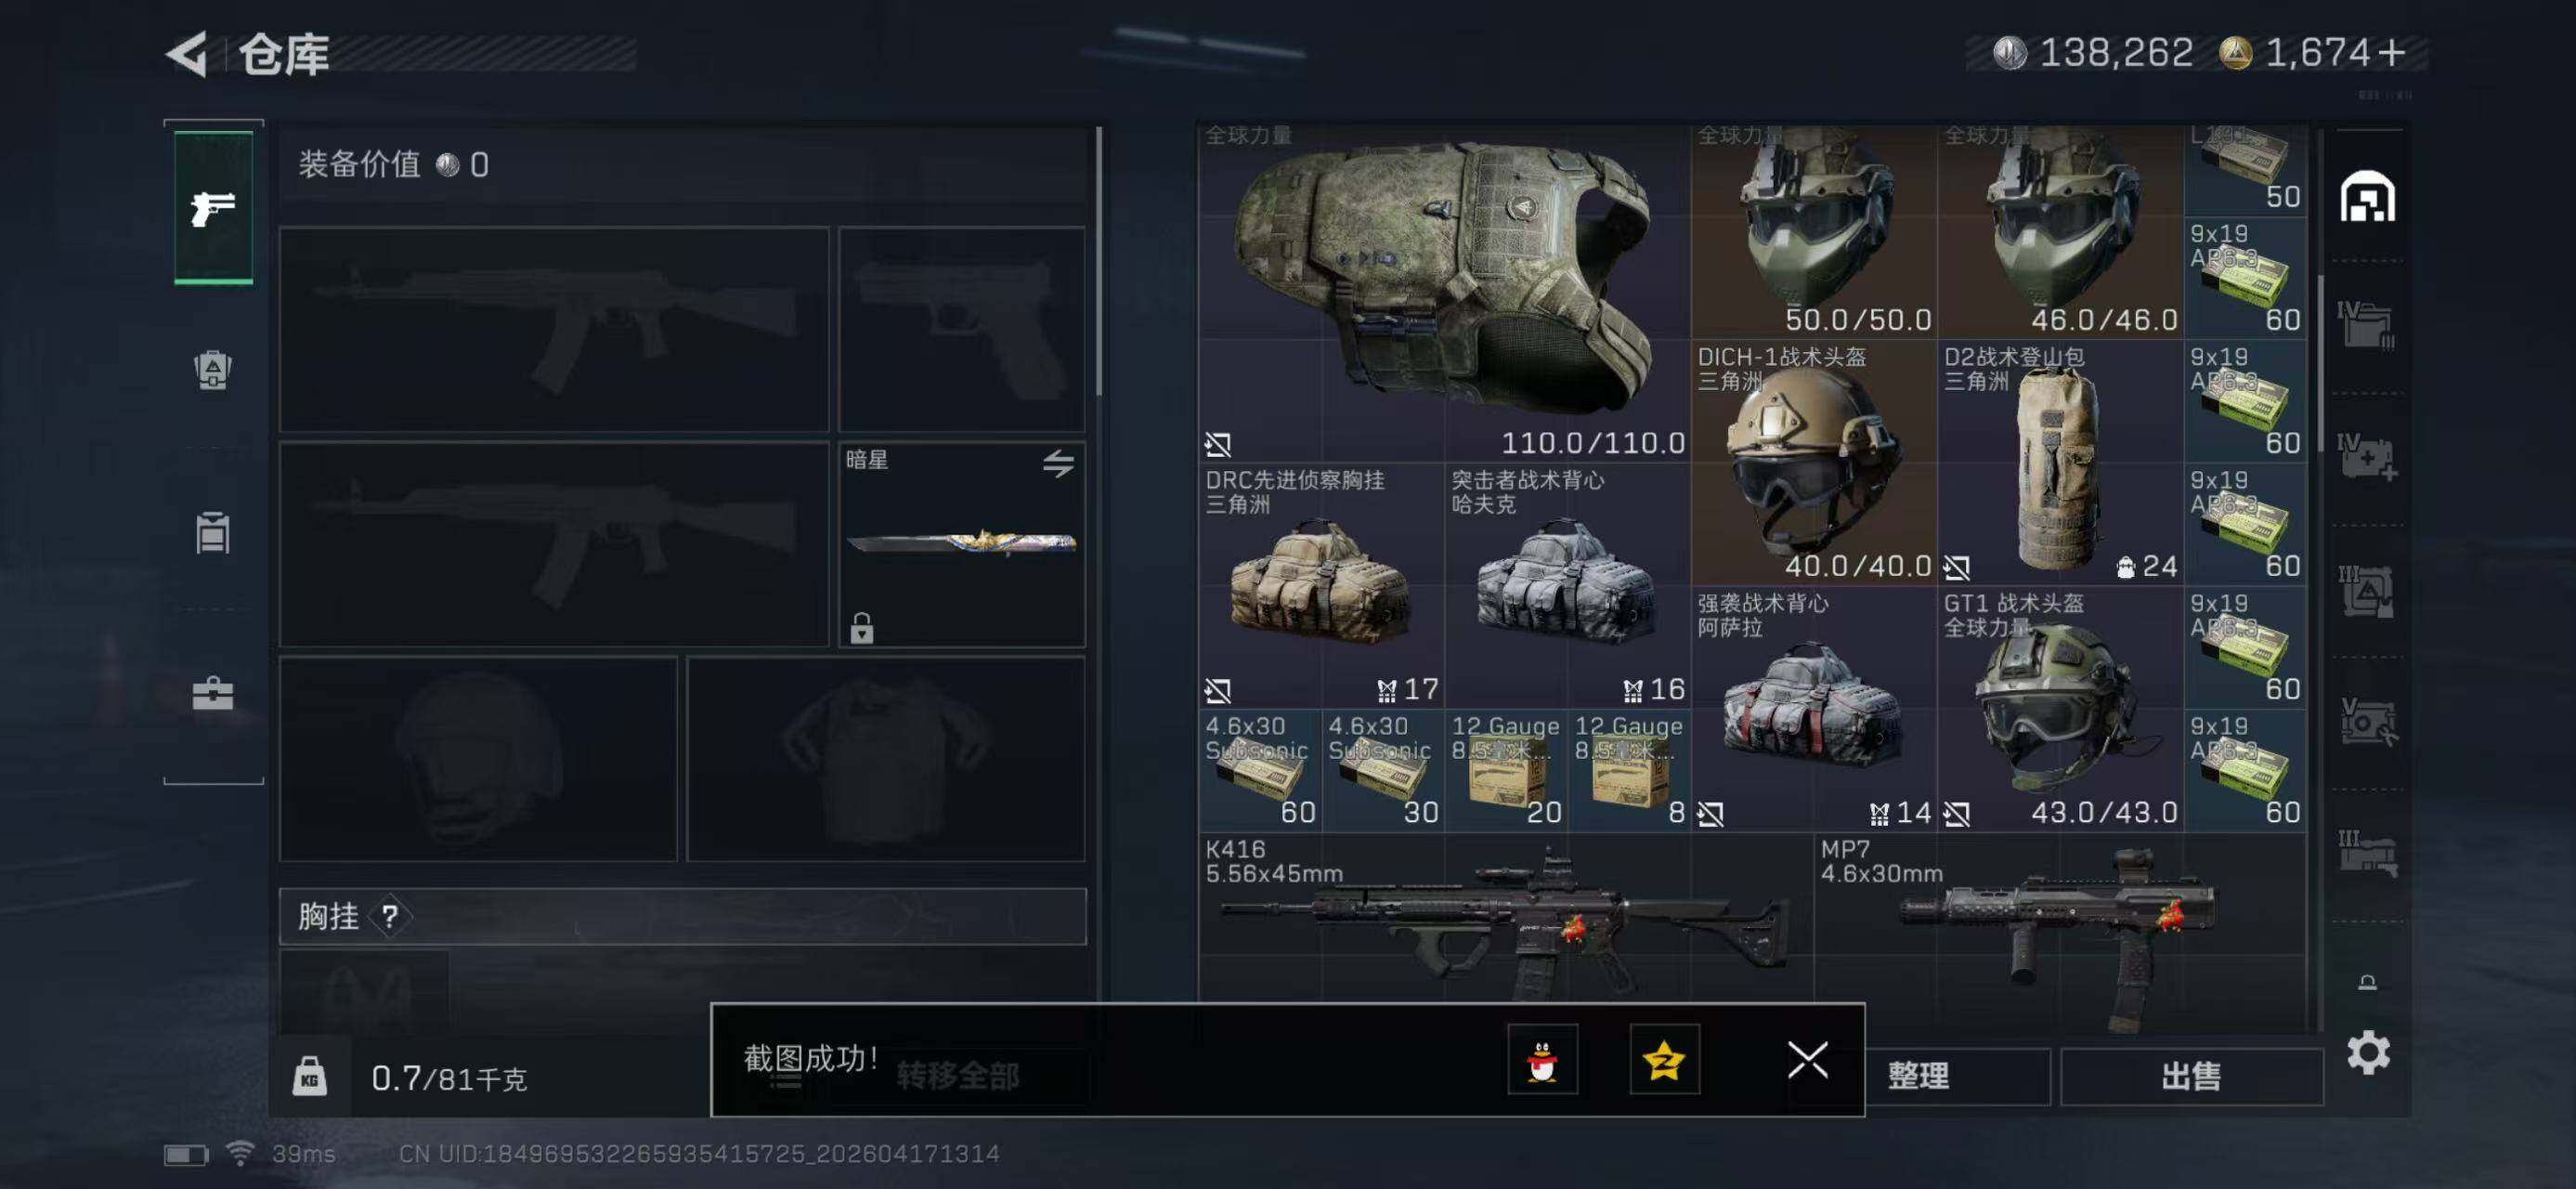Image resolution: width=2576 pixels, height=1189 pixels.
Task: Go back using the arrow beside 仓库
Action: point(187,54)
